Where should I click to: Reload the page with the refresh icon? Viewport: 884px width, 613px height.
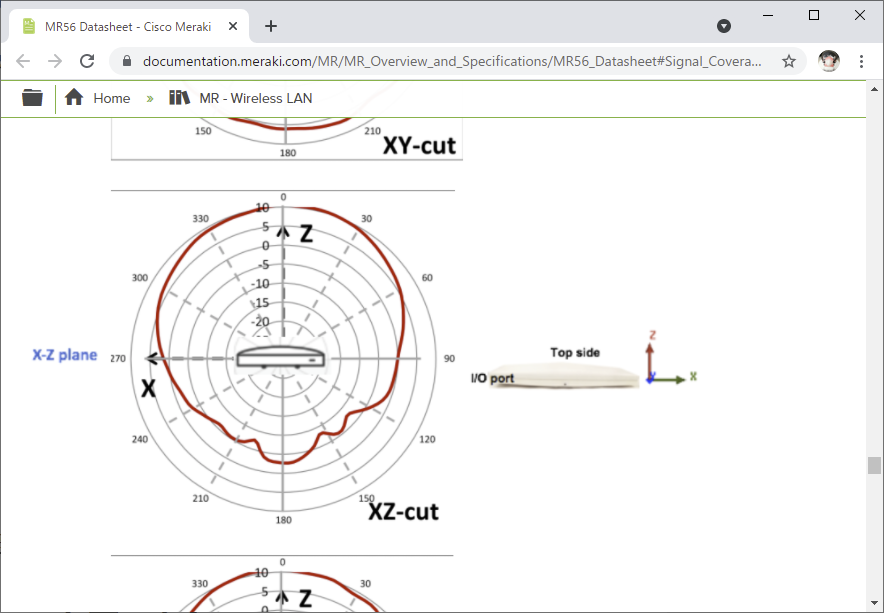(x=87, y=61)
